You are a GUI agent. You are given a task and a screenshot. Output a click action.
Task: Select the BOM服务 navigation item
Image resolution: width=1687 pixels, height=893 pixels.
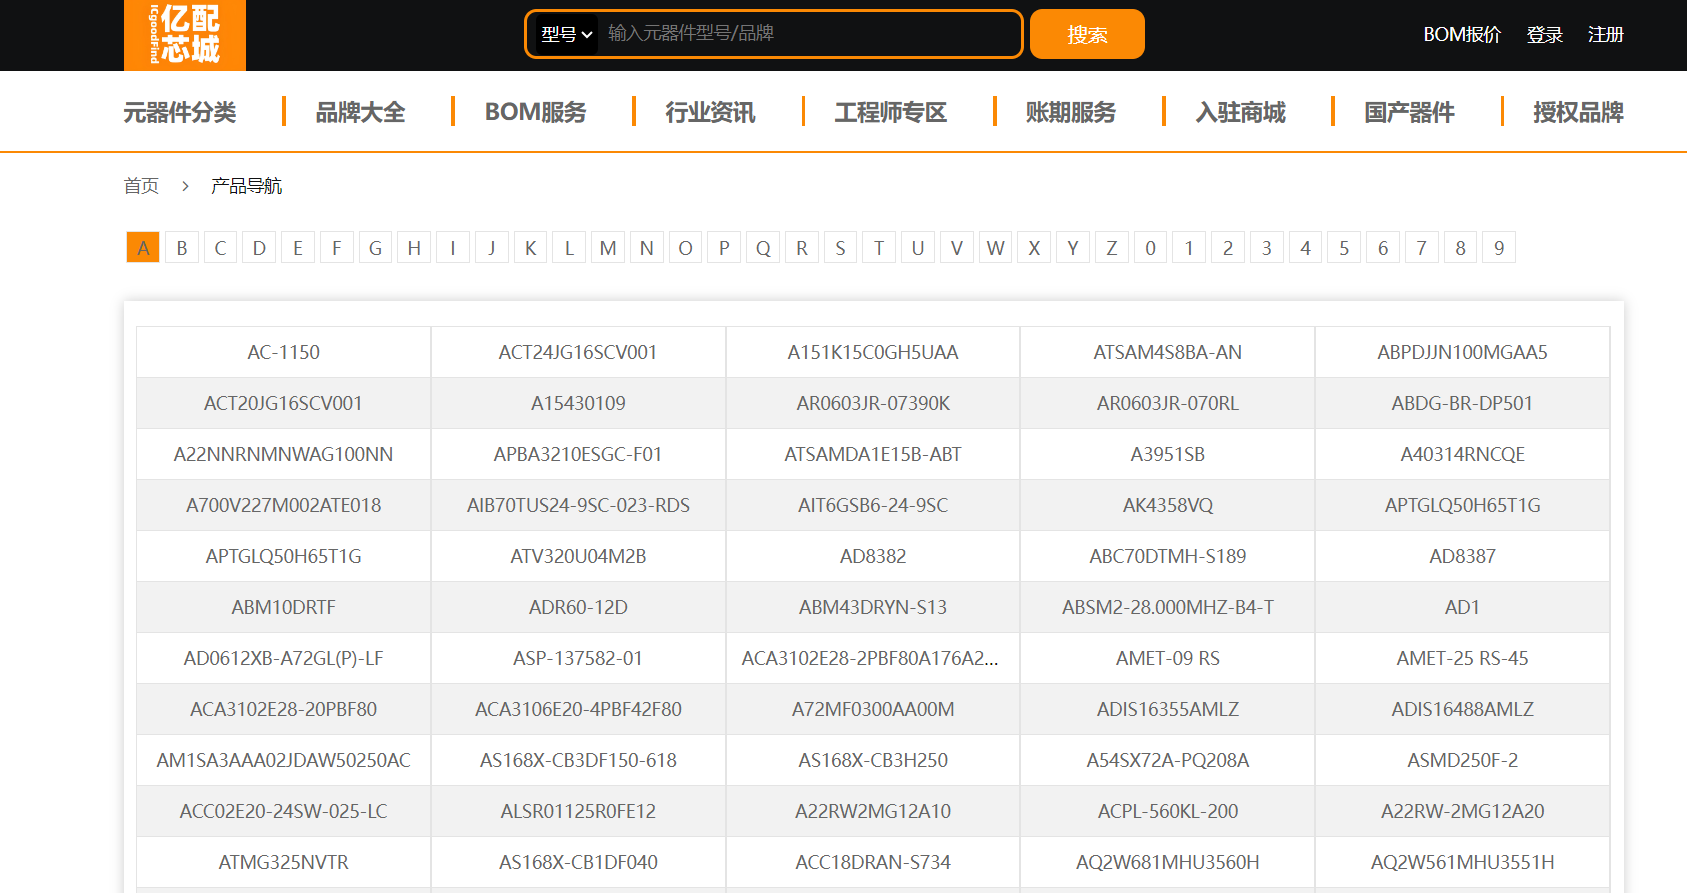pyautogui.click(x=535, y=112)
